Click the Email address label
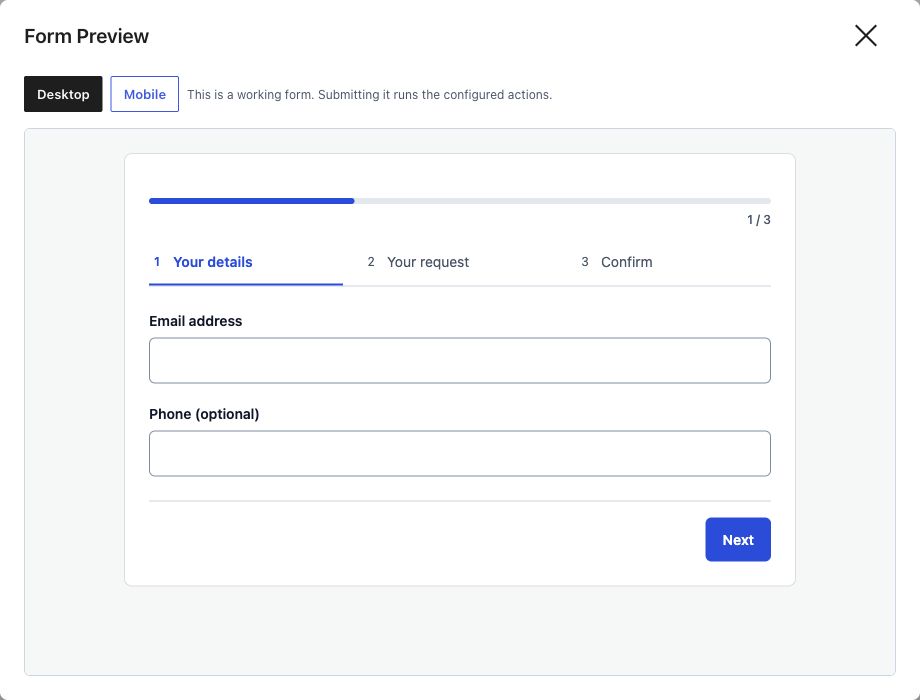Screen dimensions: 920x700 195,321
